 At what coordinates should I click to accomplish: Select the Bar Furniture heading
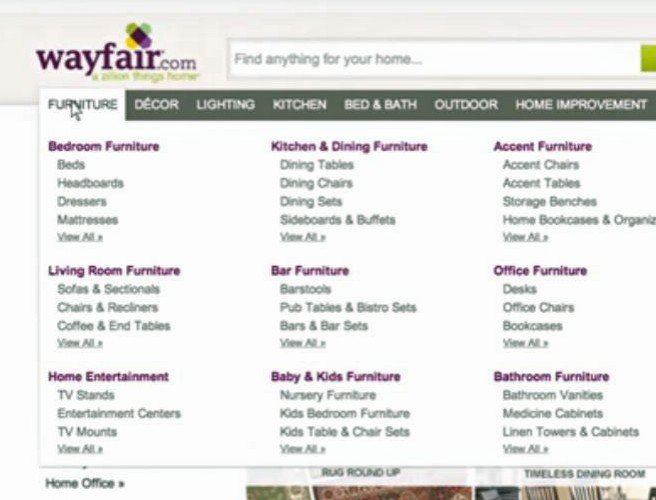310,271
